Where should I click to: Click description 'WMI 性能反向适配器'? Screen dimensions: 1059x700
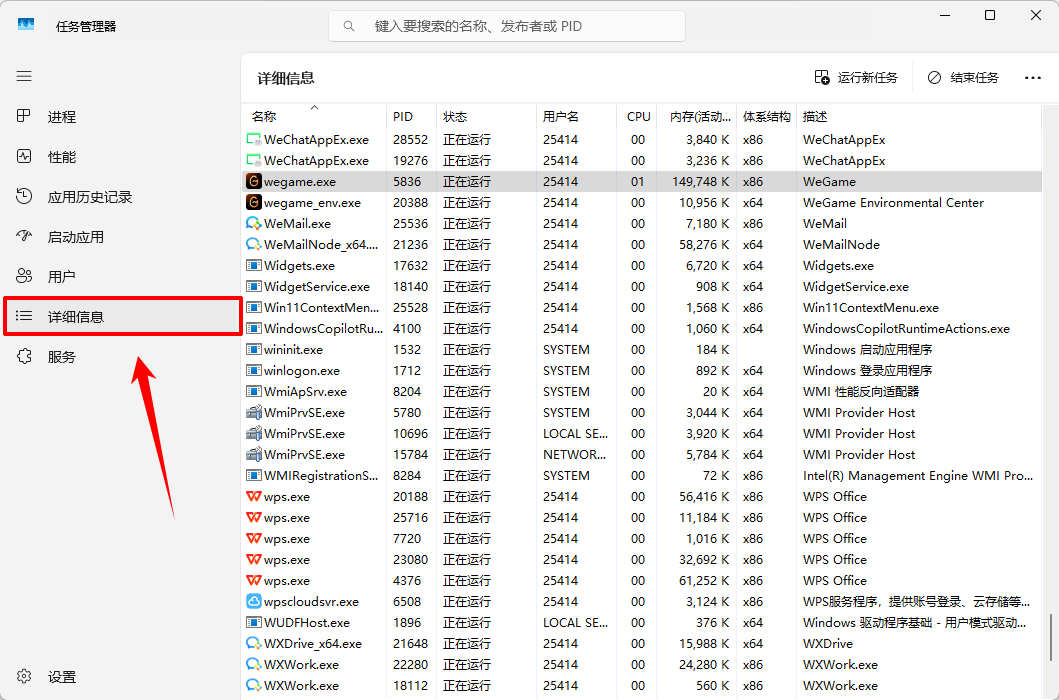pyautogui.click(x=860, y=391)
